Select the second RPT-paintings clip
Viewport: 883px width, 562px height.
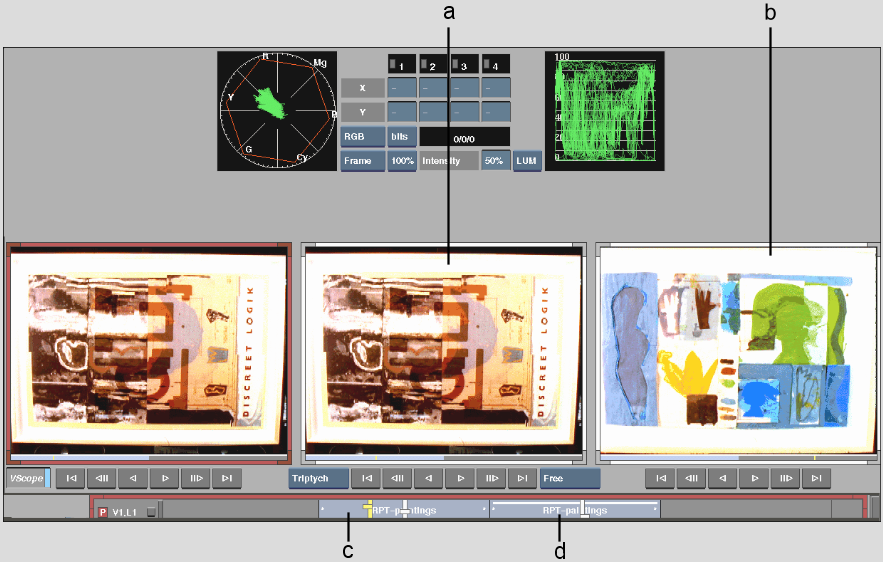pos(575,510)
